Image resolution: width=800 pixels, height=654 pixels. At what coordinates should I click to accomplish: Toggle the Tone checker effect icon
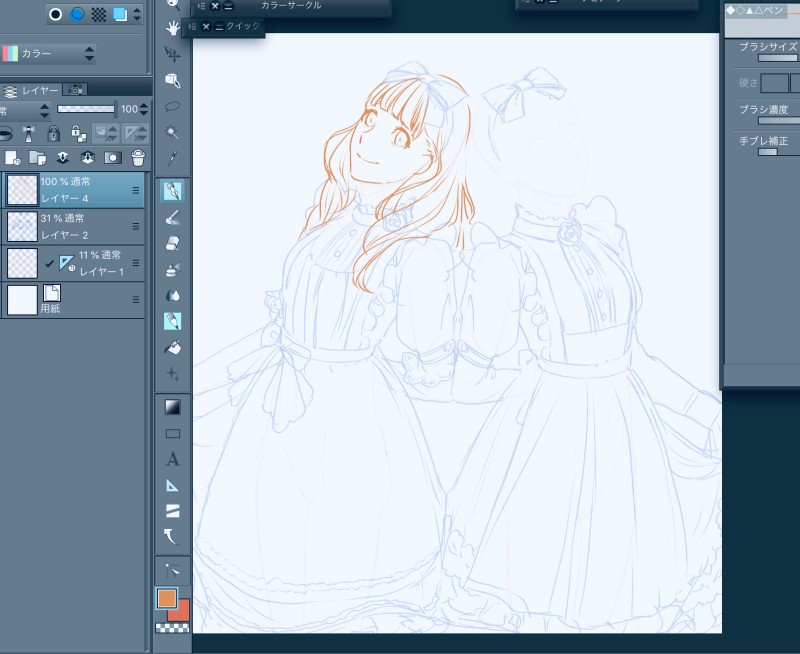(x=98, y=14)
